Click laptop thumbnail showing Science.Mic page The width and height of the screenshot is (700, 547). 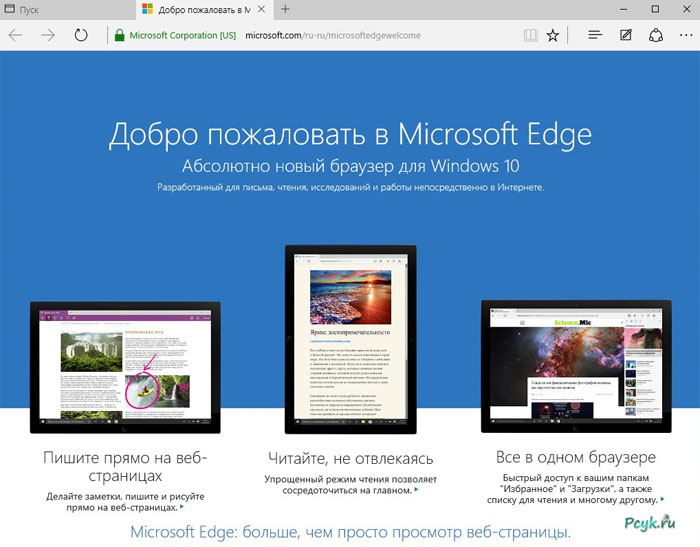(576, 367)
